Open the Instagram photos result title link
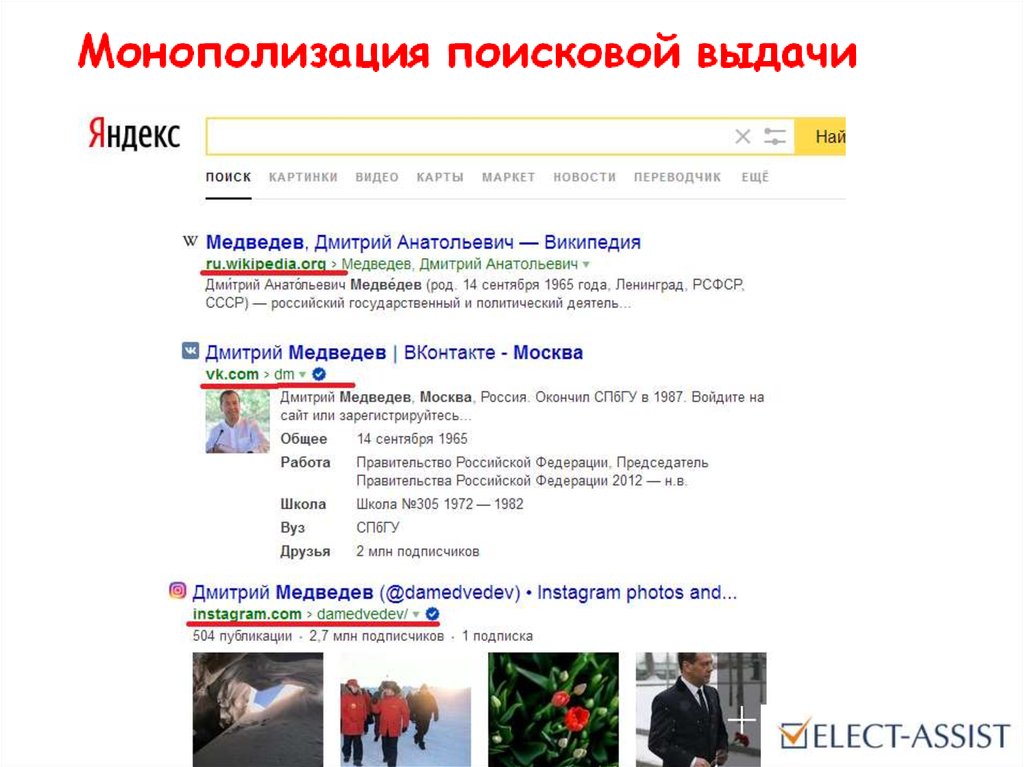 point(464,593)
